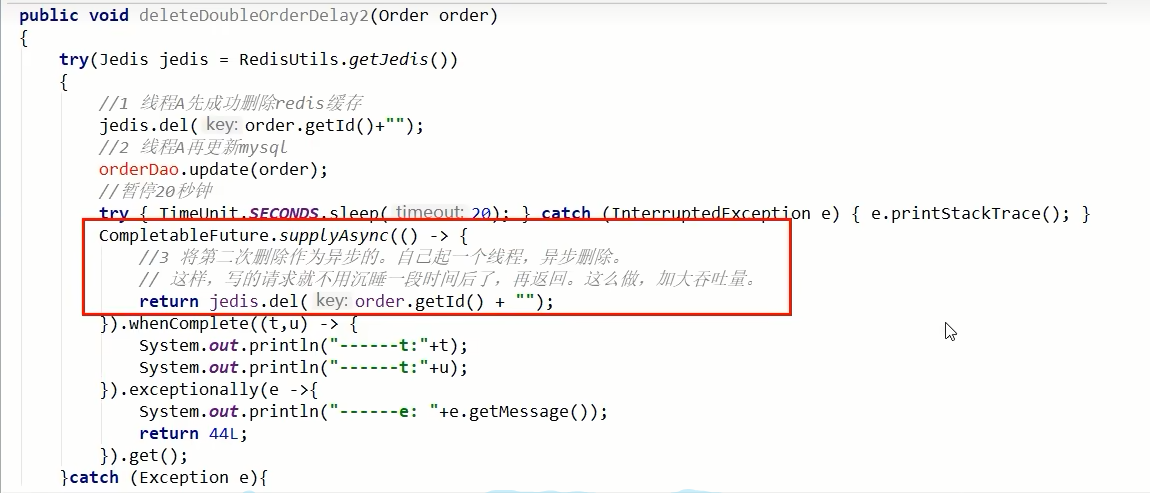Click the comment starting with //3
The height and width of the screenshot is (493, 1150).
pos(380,257)
